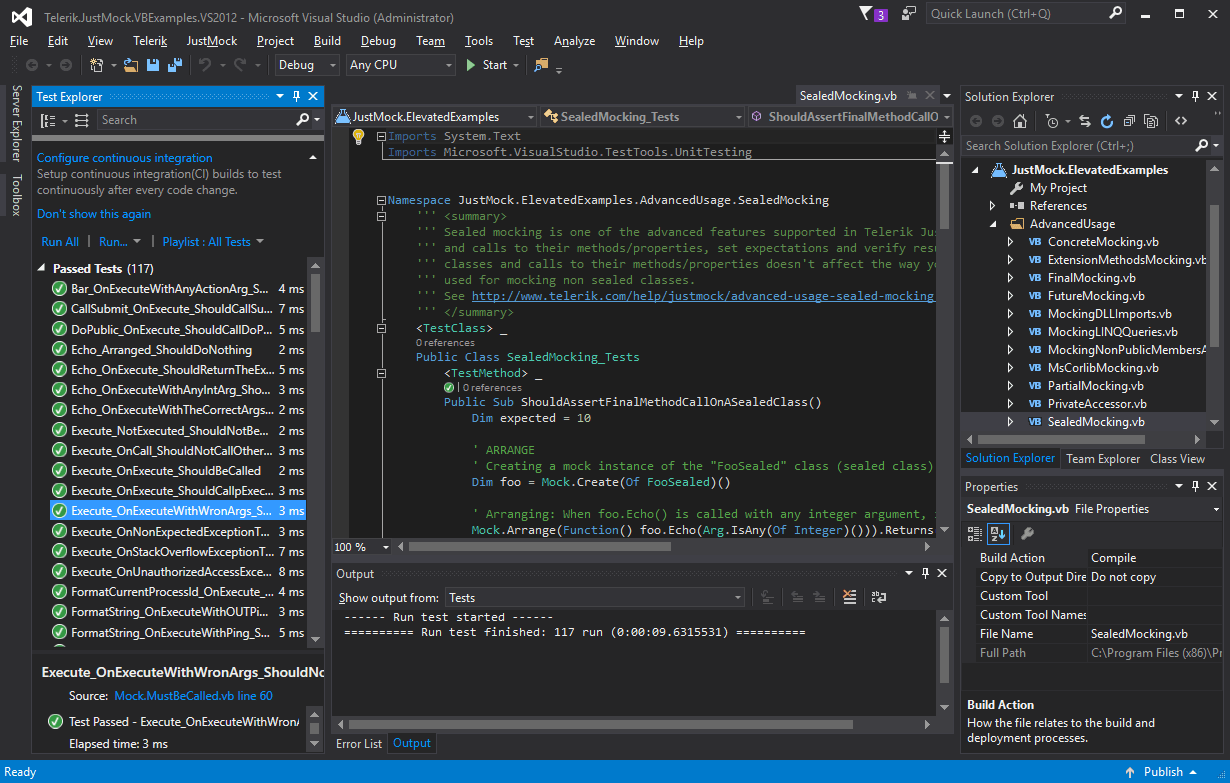
Task: Click the Refresh icon in Solution Explorer
Action: click(1107, 121)
